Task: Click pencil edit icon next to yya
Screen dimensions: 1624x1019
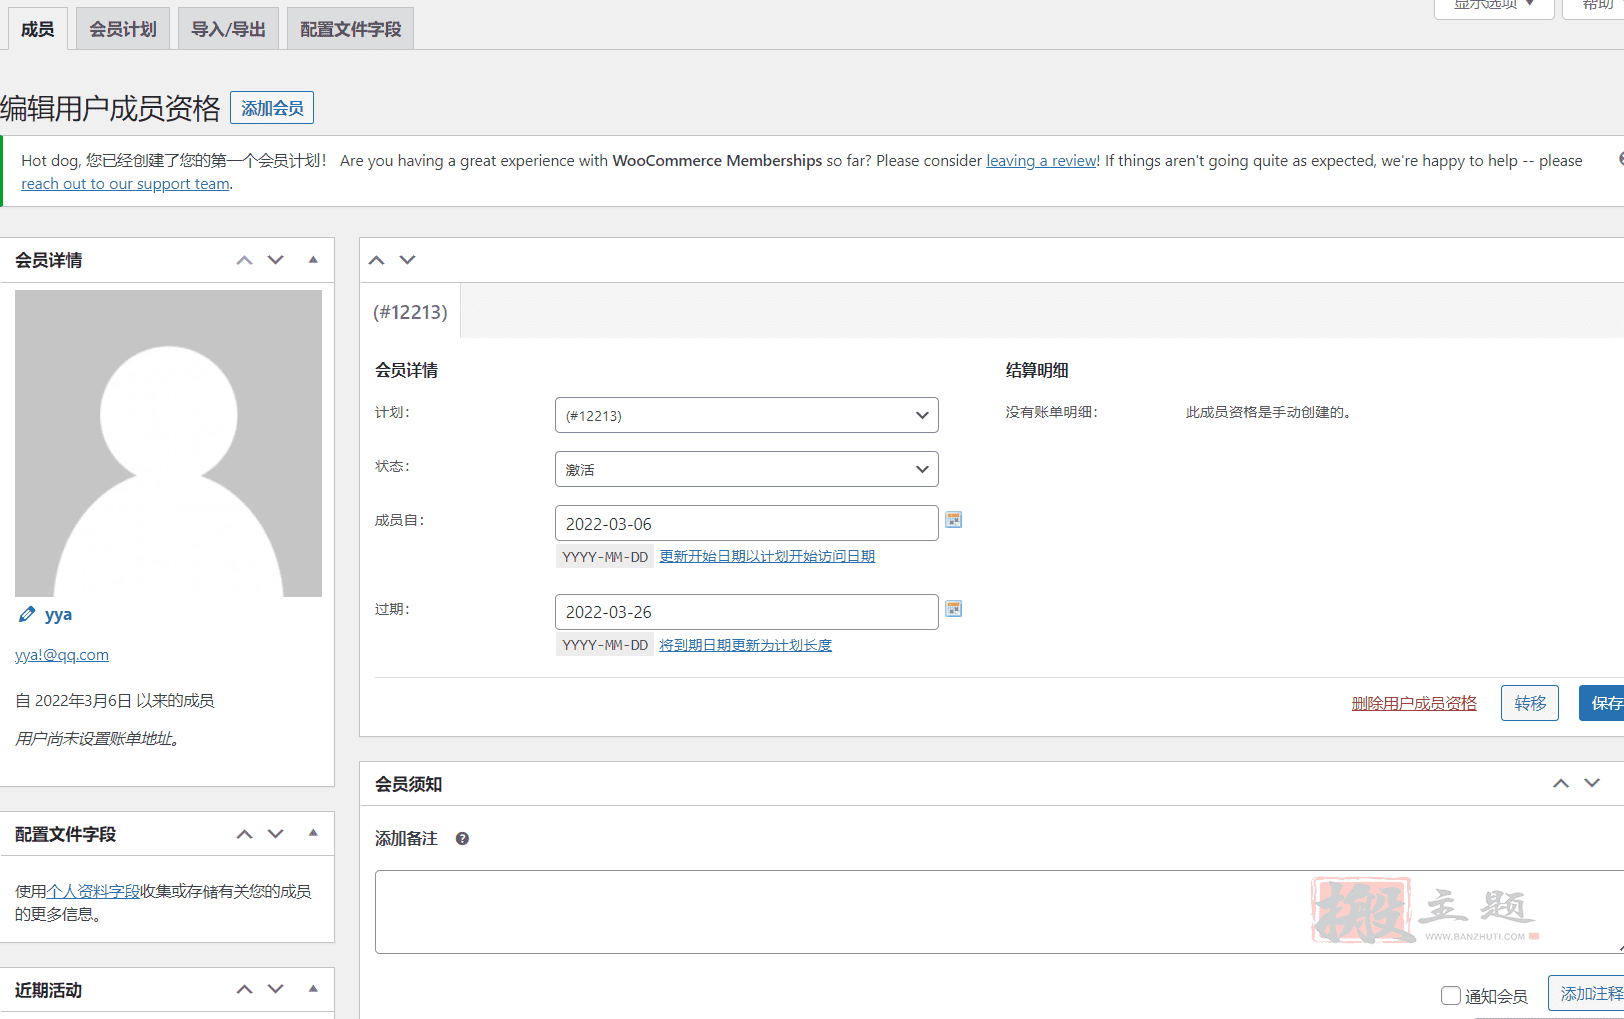Action: [x=27, y=614]
